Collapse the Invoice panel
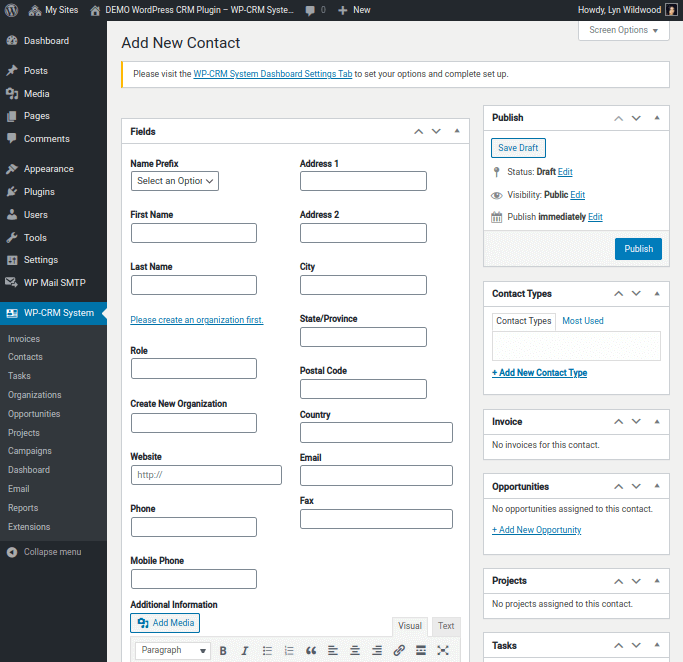The width and height of the screenshot is (683, 662). [657, 422]
